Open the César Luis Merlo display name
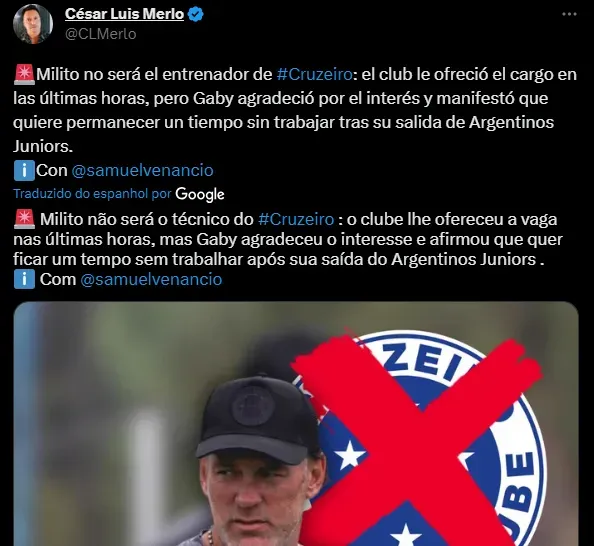 tap(124, 14)
